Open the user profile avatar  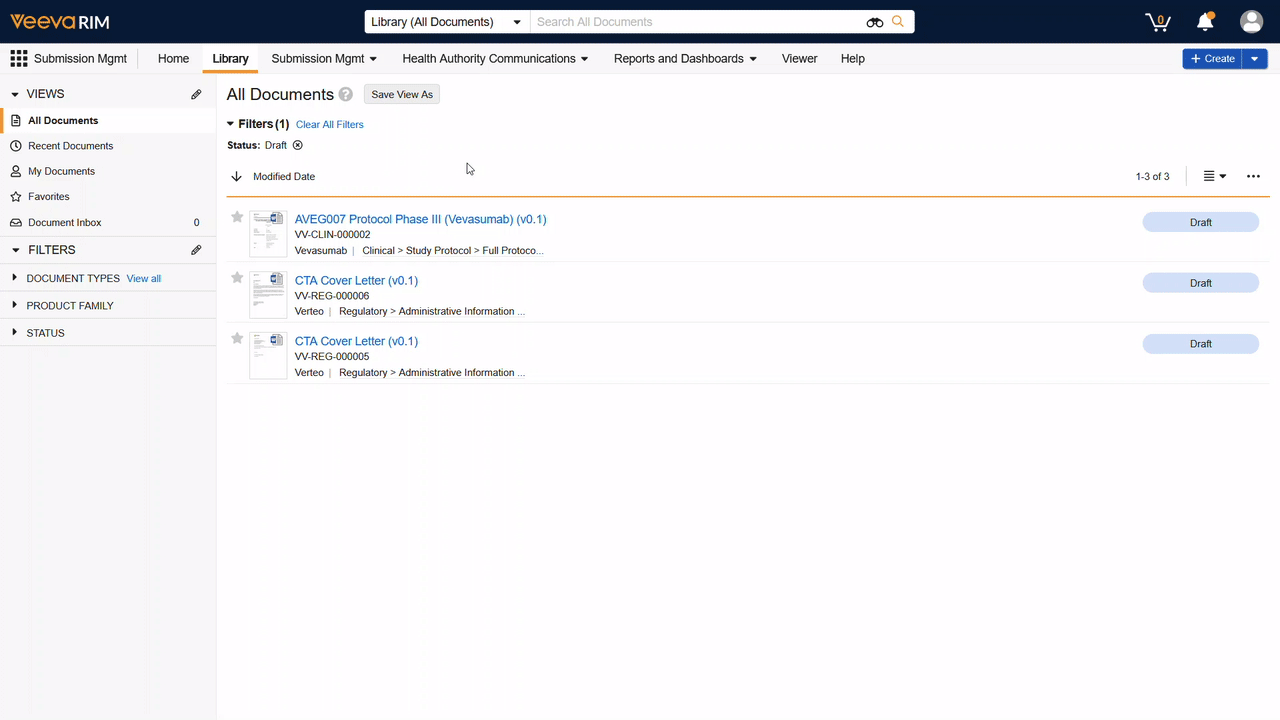[1251, 21]
